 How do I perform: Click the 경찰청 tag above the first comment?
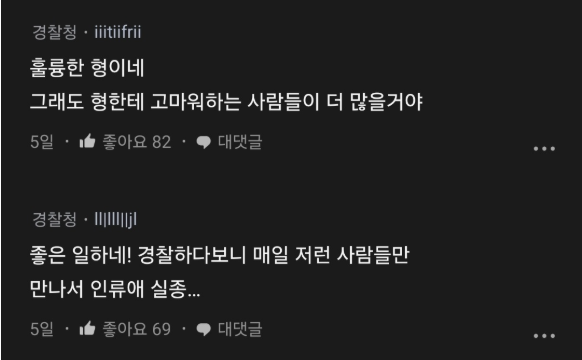pyautogui.click(x=55, y=32)
